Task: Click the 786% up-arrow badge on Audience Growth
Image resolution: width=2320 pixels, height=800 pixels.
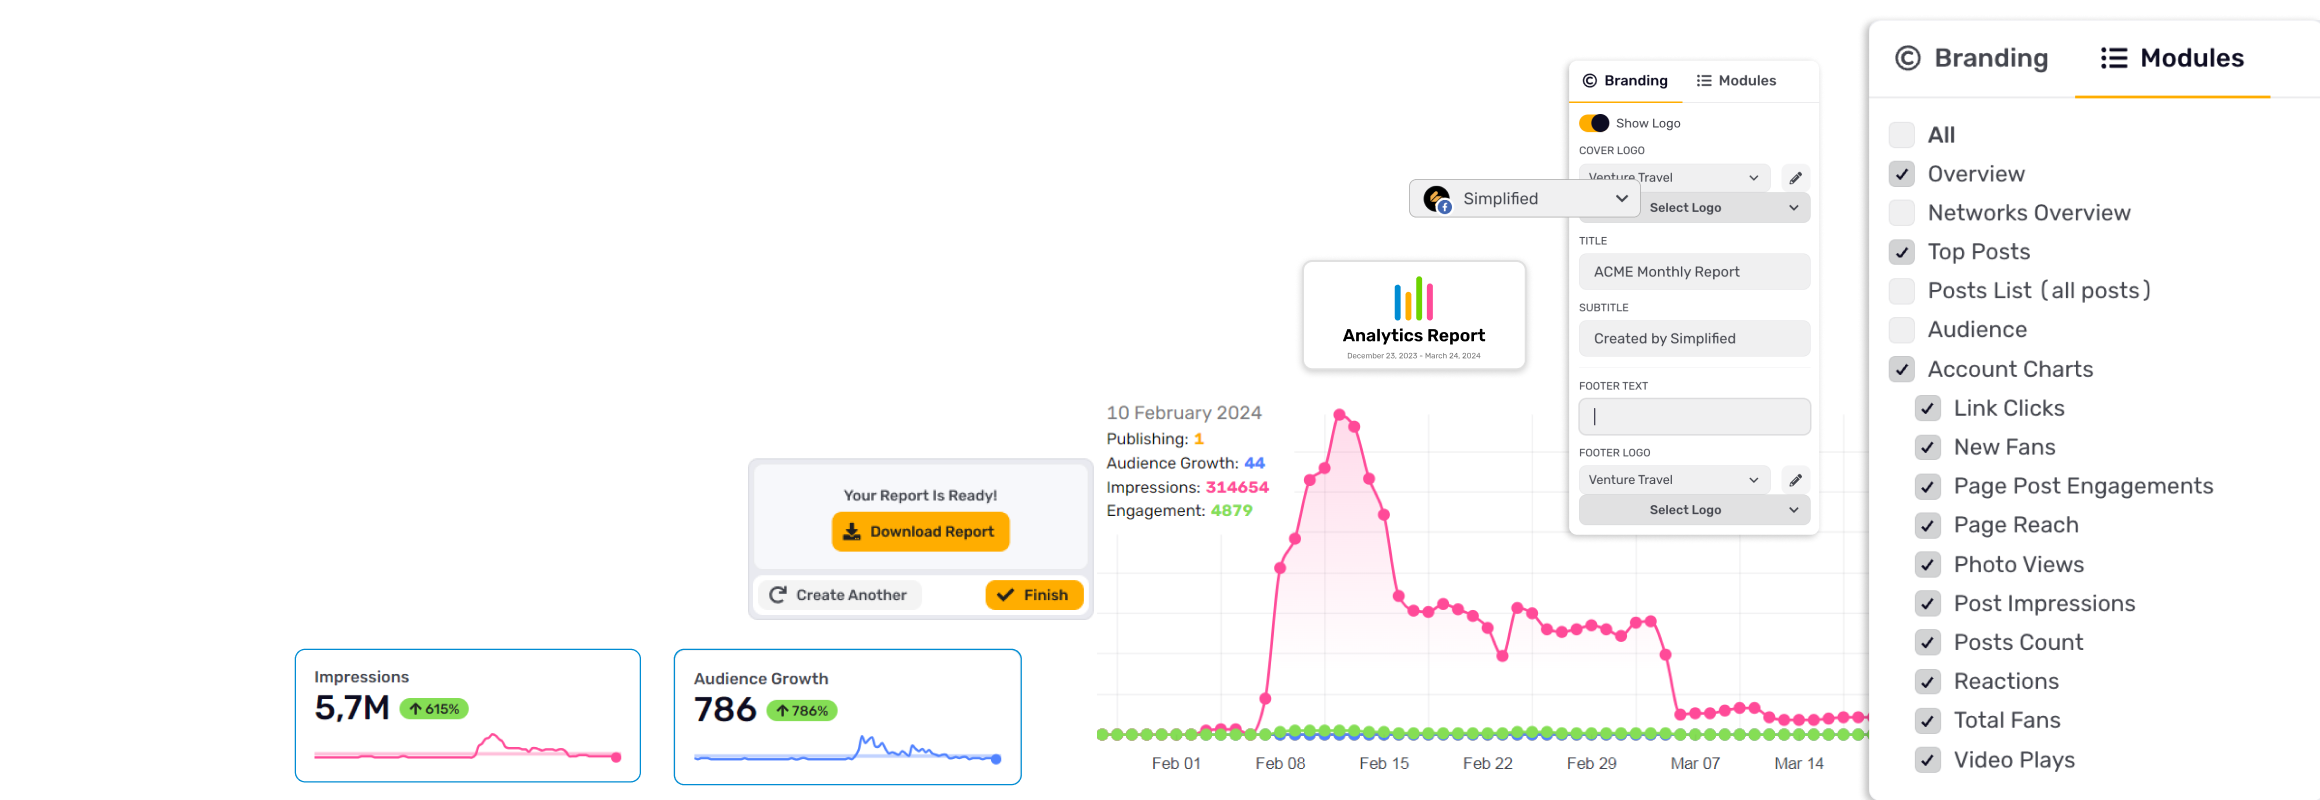Action: pyautogui.click(x=802, y=711)
